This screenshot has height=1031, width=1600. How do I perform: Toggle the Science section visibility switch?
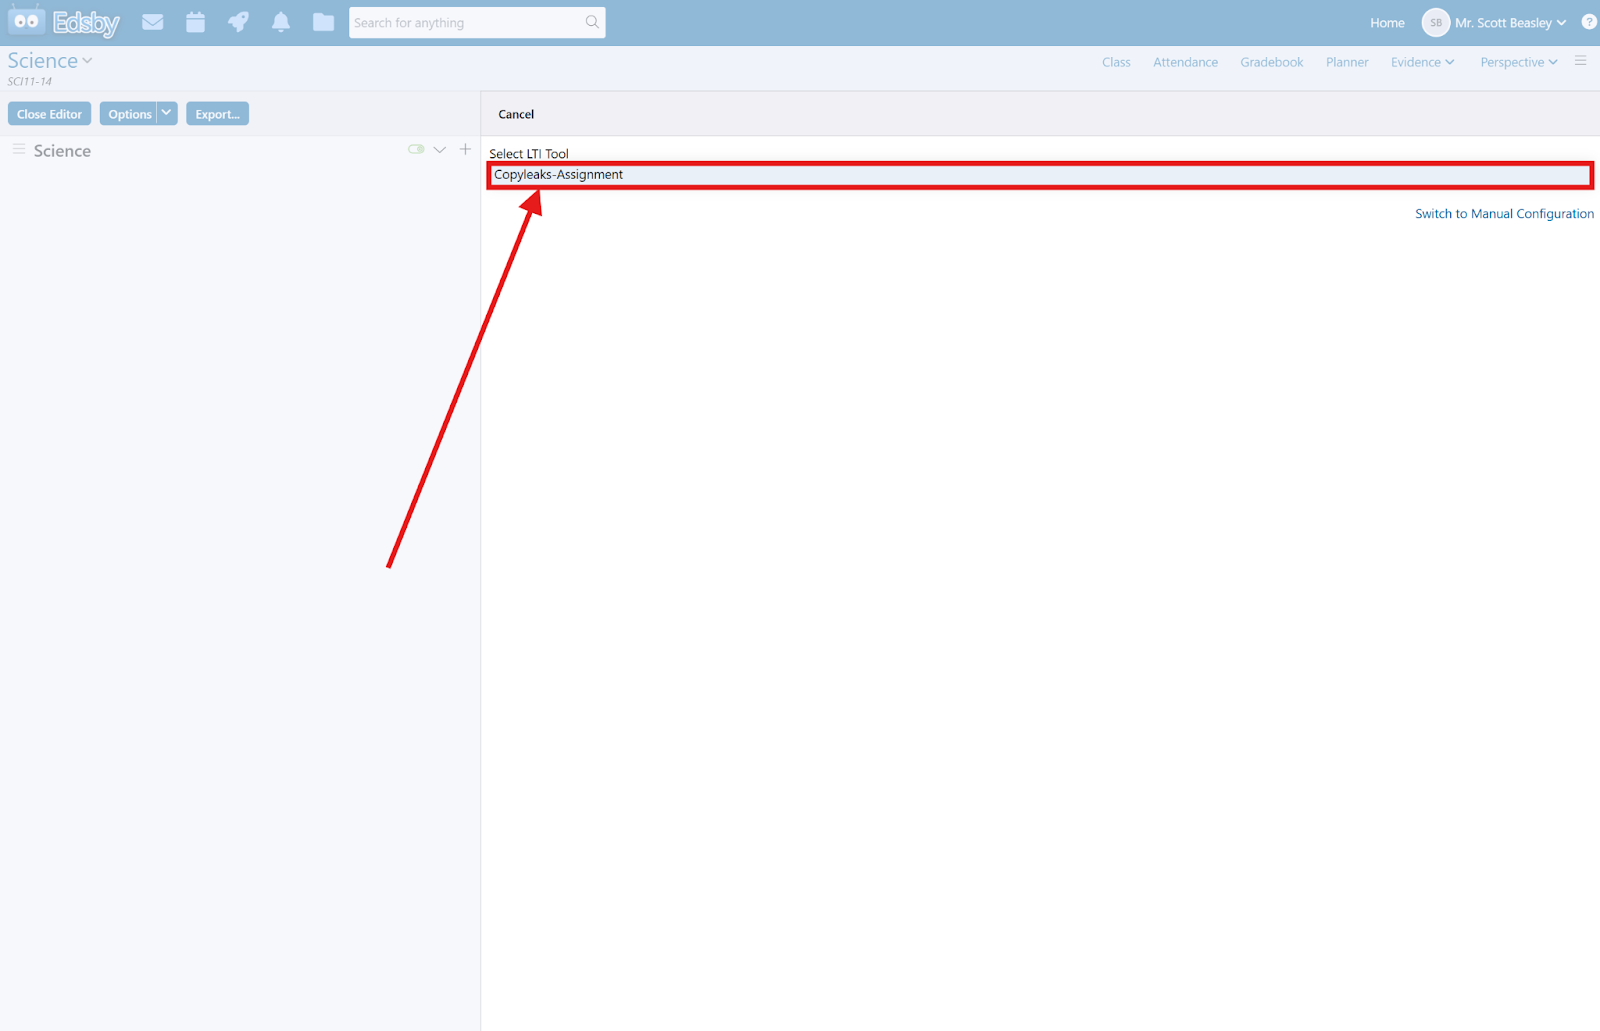pyautogui.click(x=416, y=149)
